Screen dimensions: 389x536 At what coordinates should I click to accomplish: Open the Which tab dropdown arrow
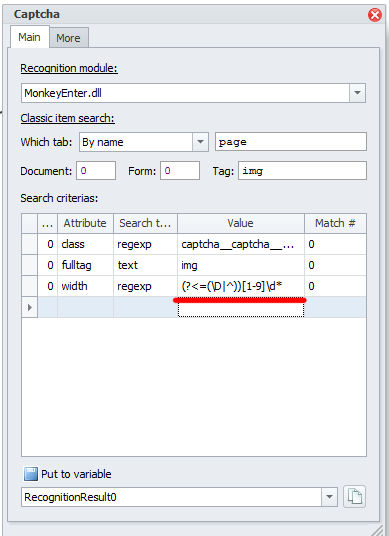click(200, 142)
